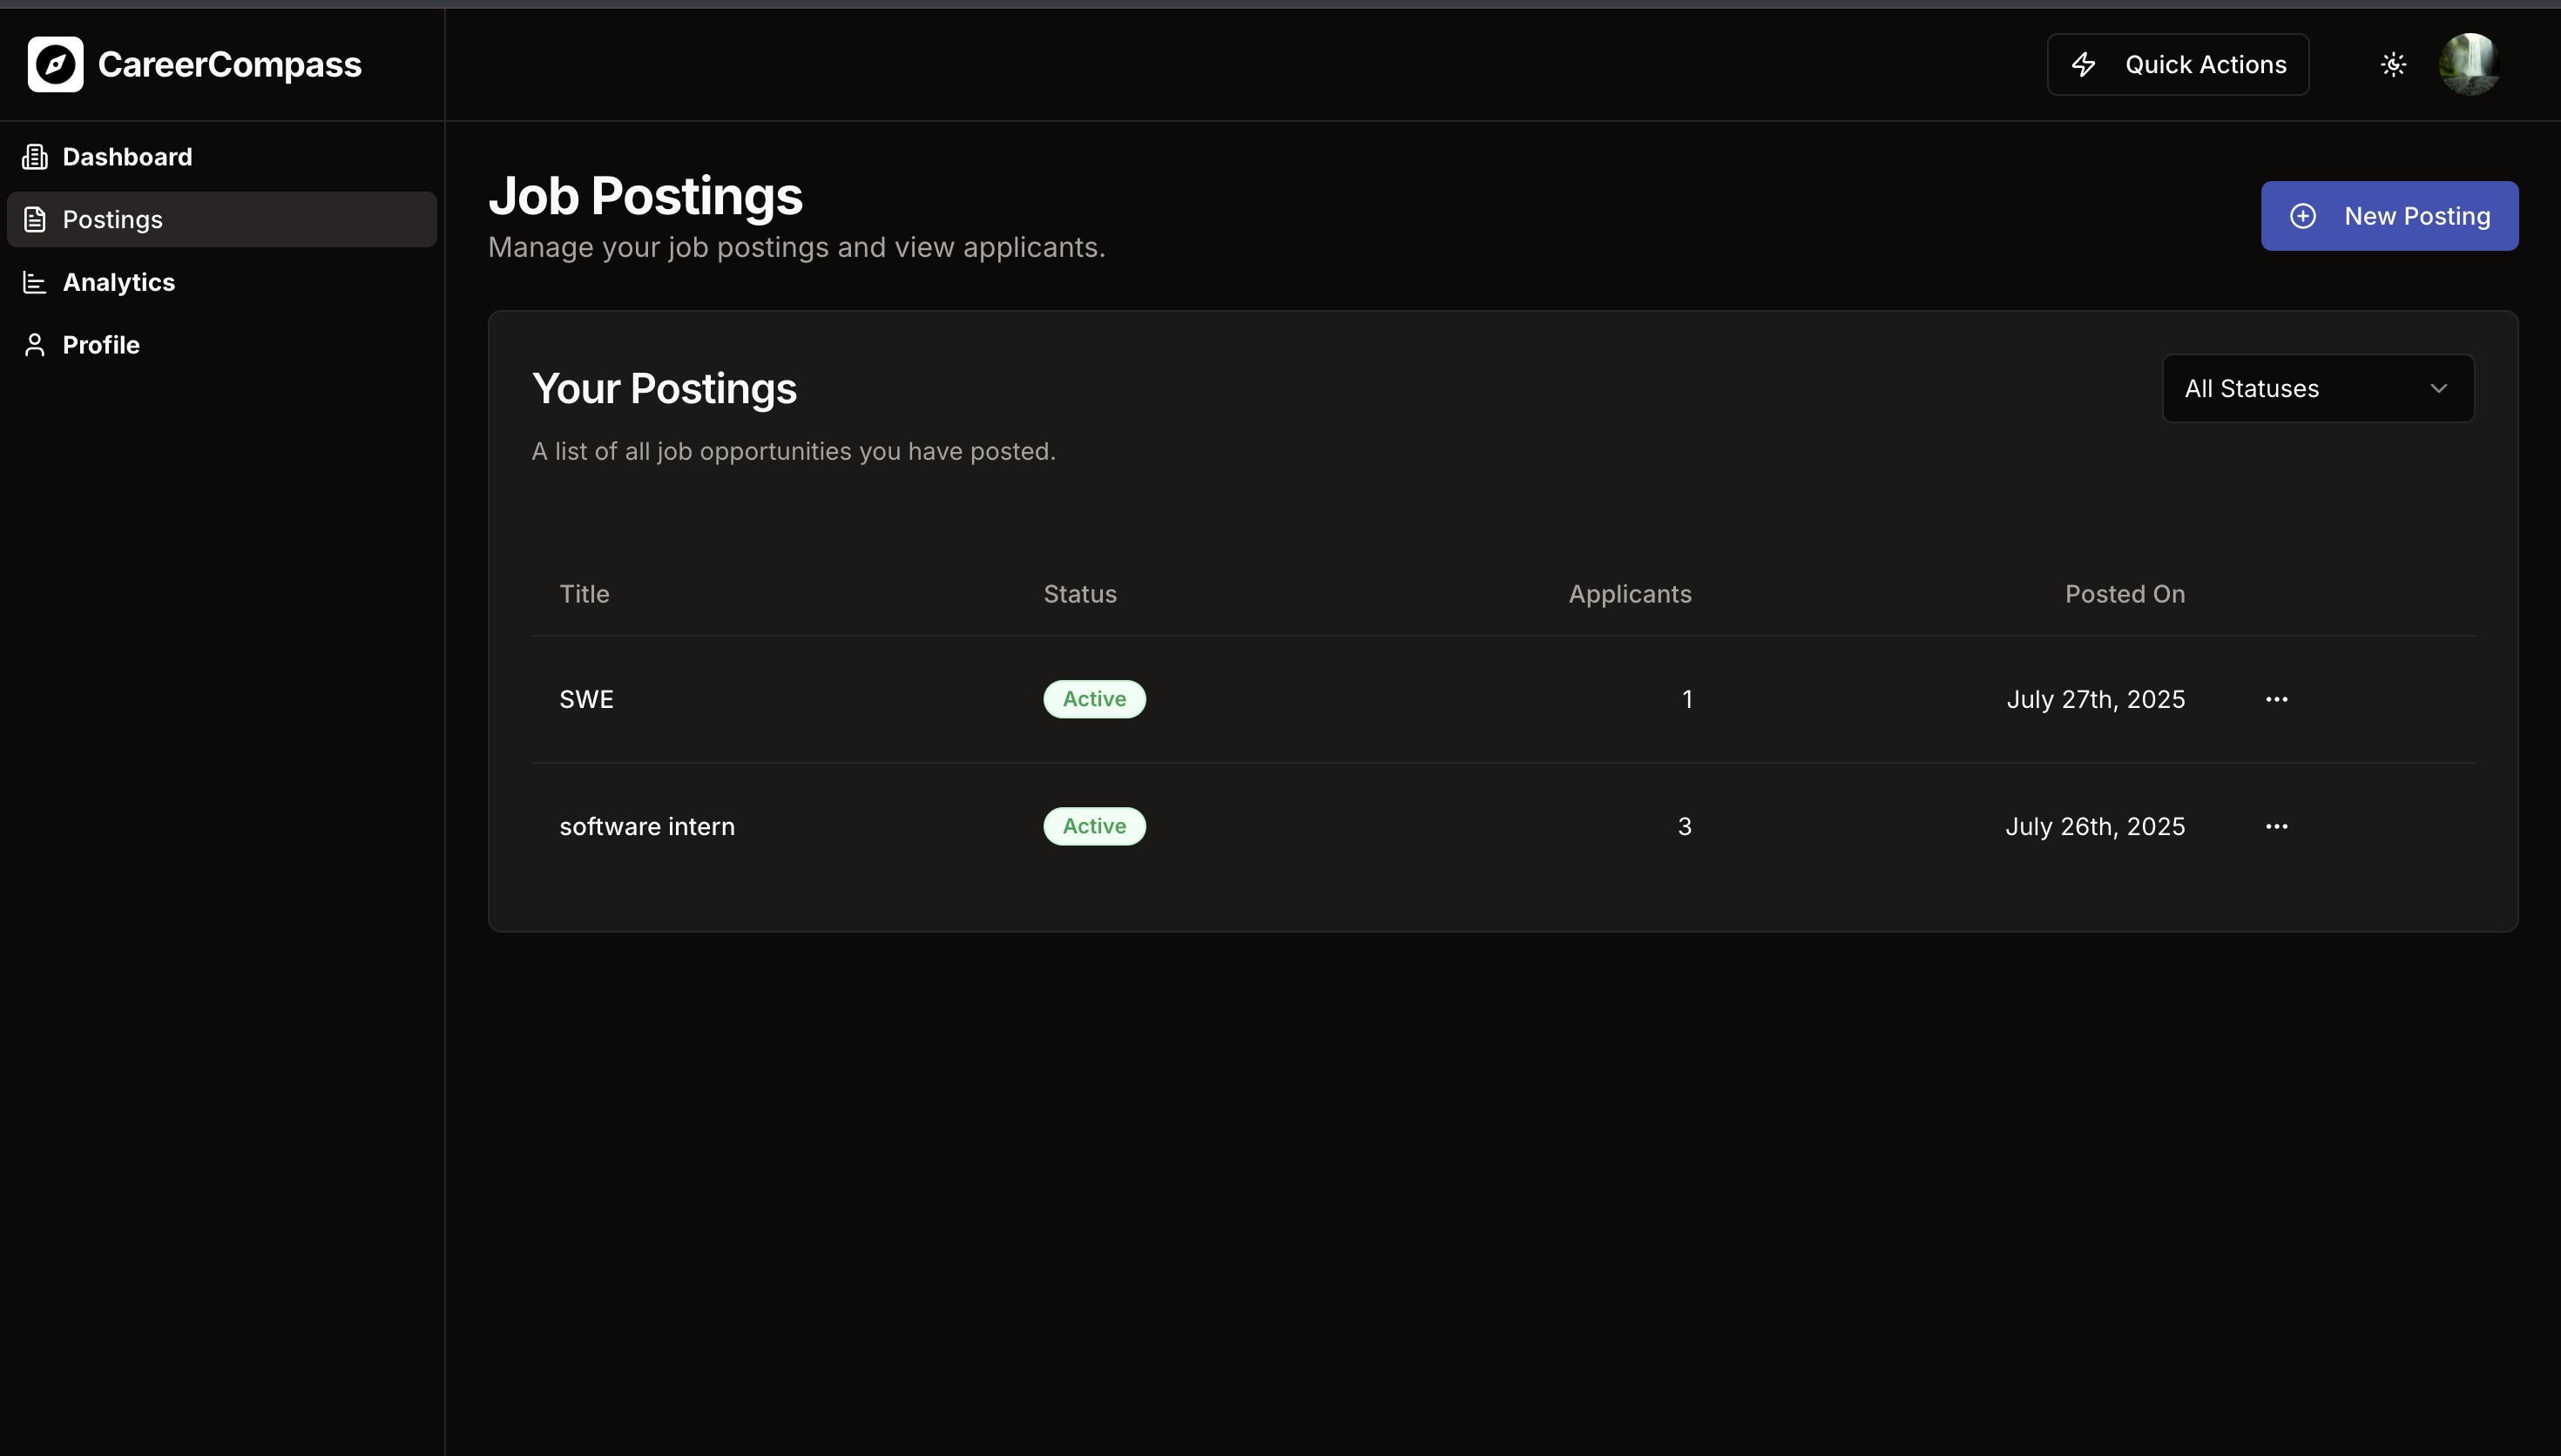Viewport: 2561px width, 1456px height.
Task: Create a New Posting
Action: (2389, 216)
